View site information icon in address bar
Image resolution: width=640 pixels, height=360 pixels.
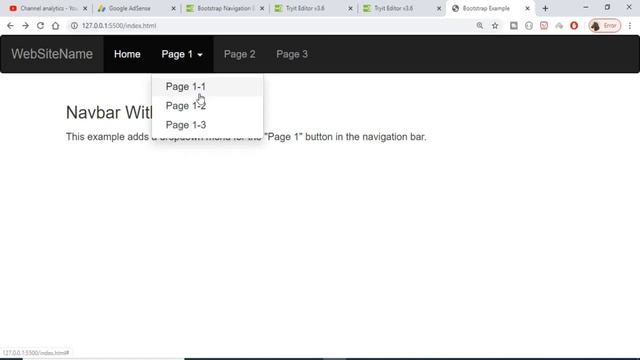click(x=74, y=26)
